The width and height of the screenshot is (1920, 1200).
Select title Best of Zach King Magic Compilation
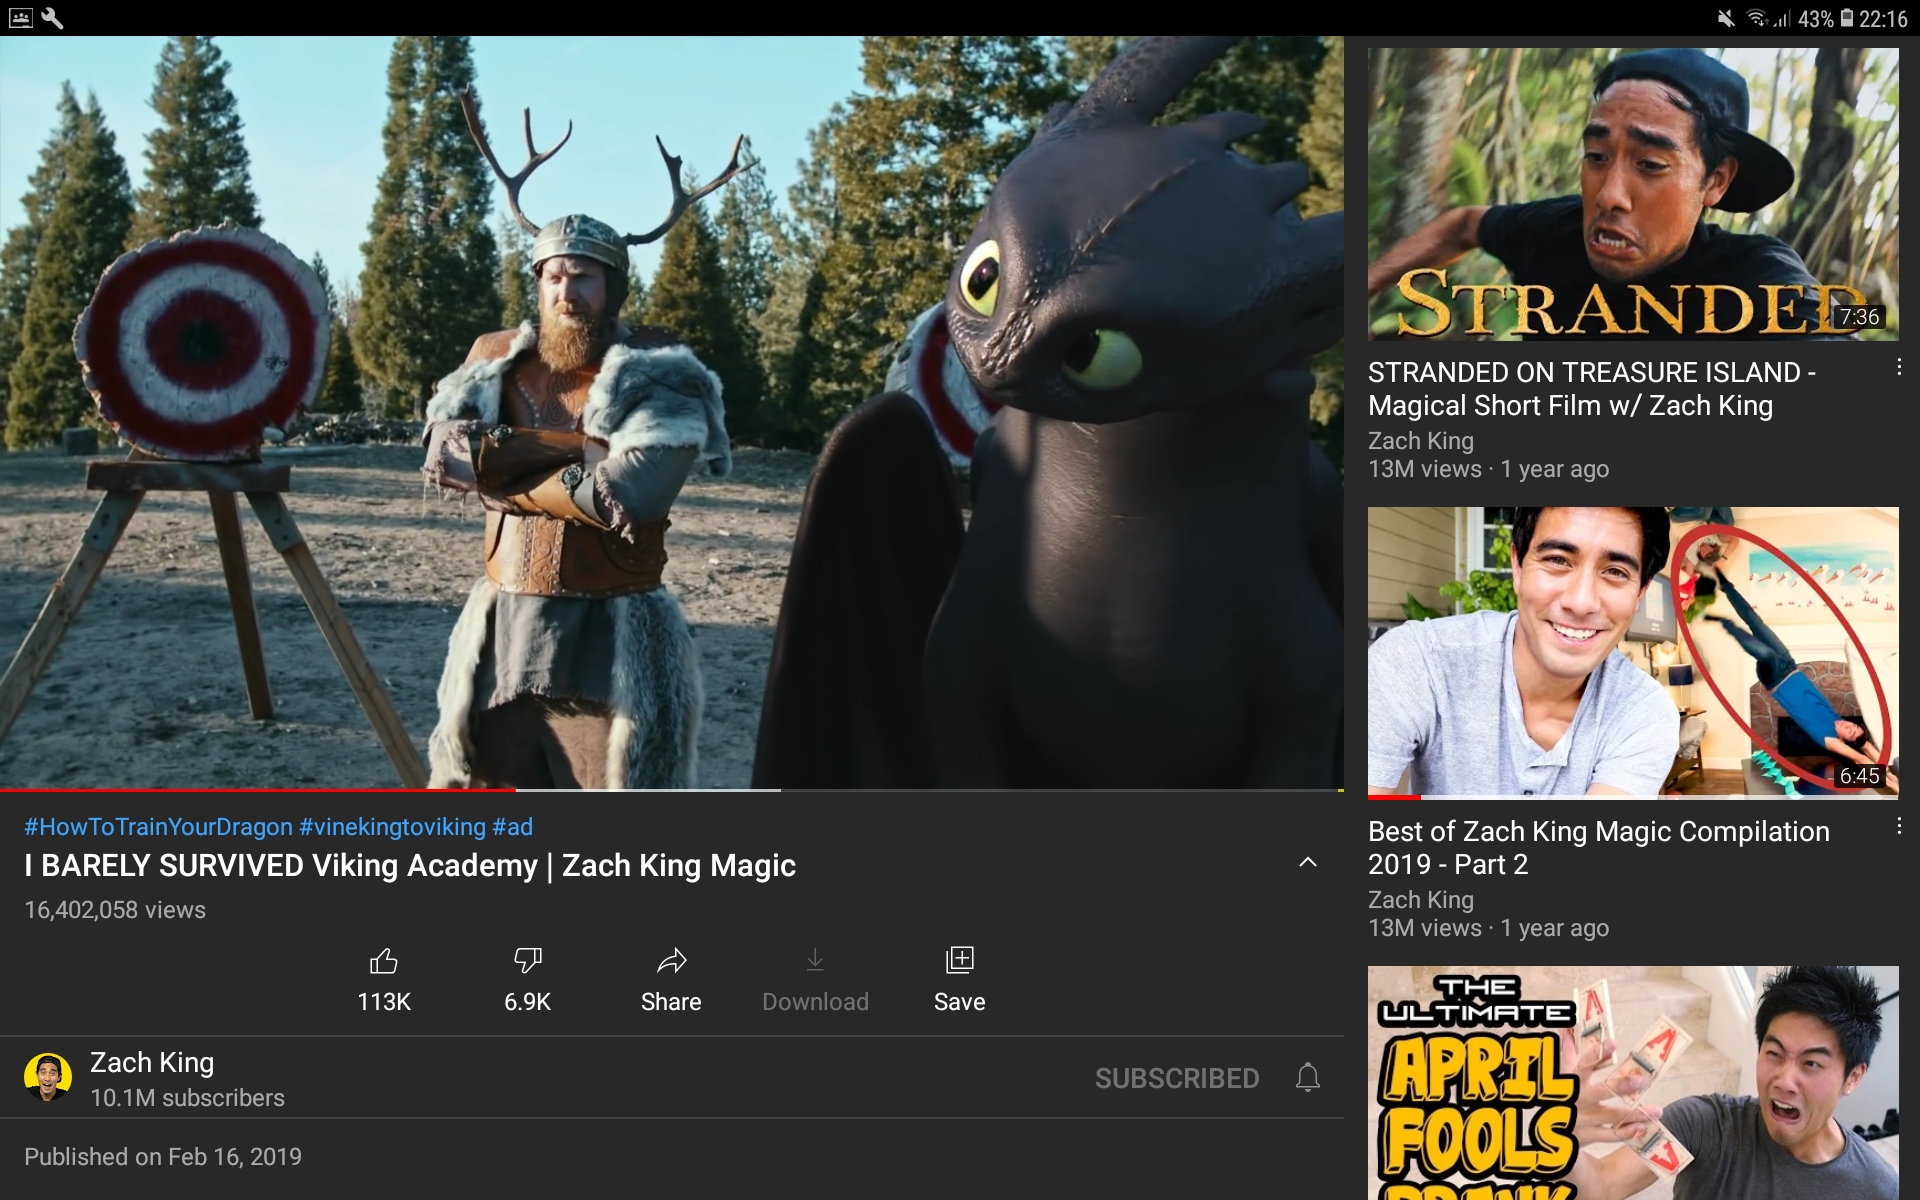point(1599,848)
